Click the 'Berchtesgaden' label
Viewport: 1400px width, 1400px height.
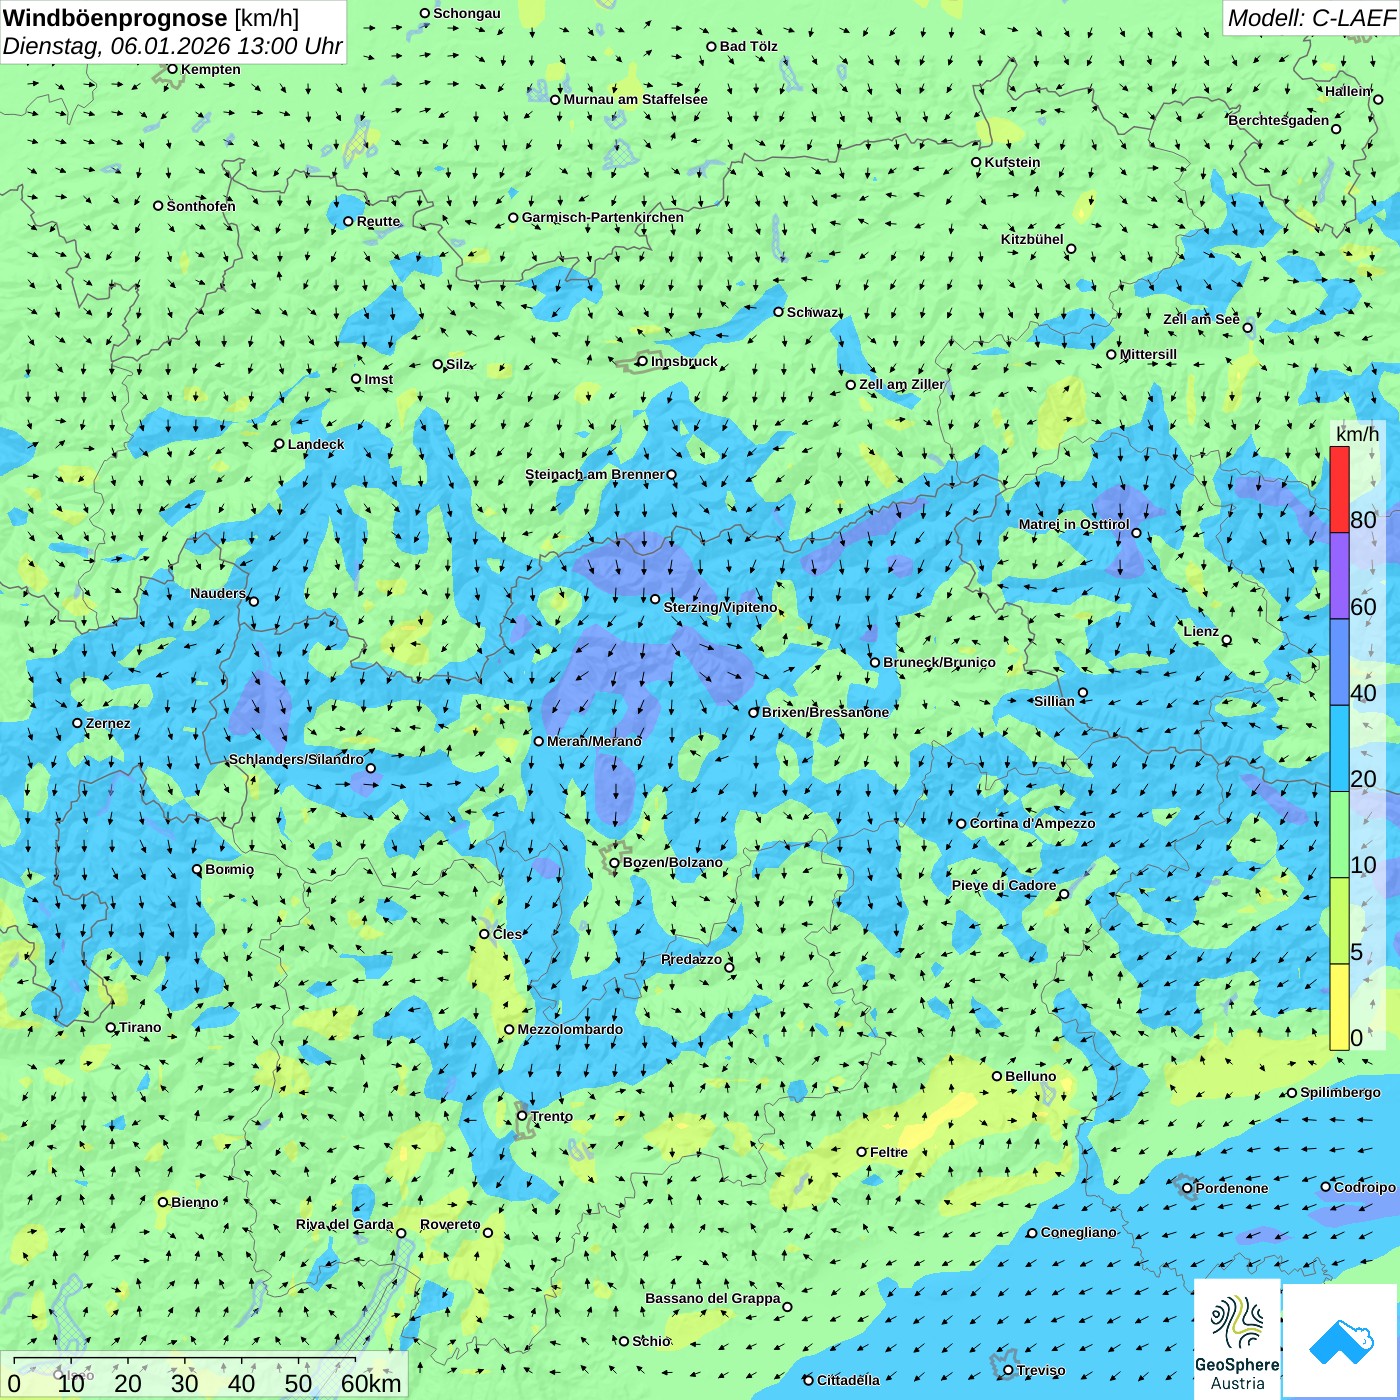(1279, 120)
